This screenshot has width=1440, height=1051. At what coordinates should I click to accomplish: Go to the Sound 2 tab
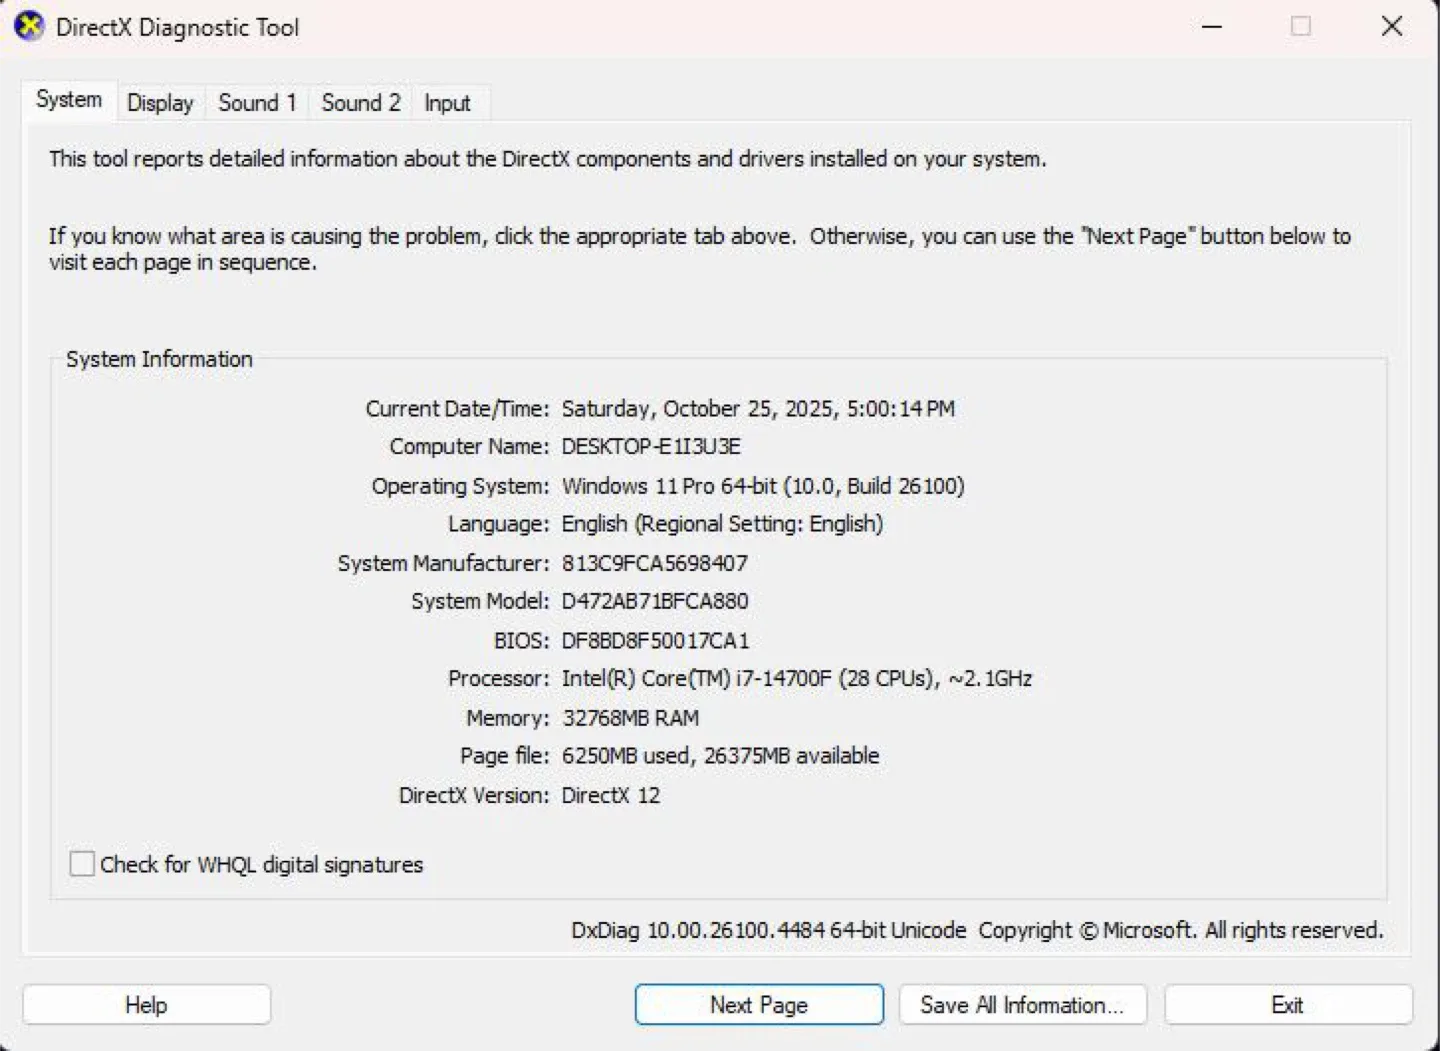(360, 103)
